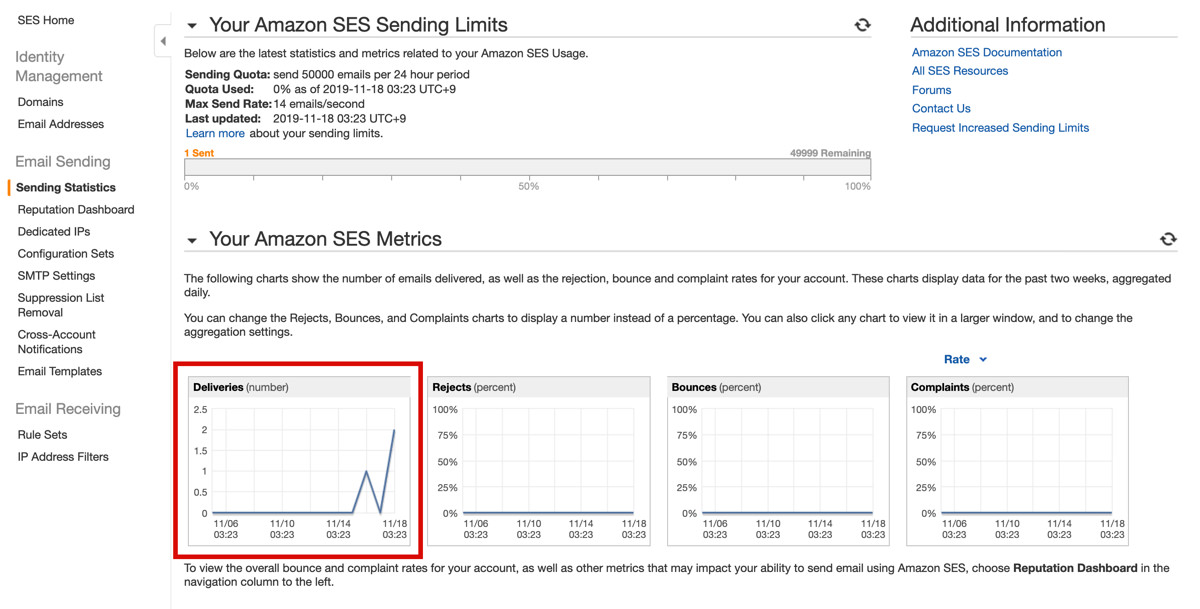
Task: Click the sending quota progress bar
Action: 528,168
